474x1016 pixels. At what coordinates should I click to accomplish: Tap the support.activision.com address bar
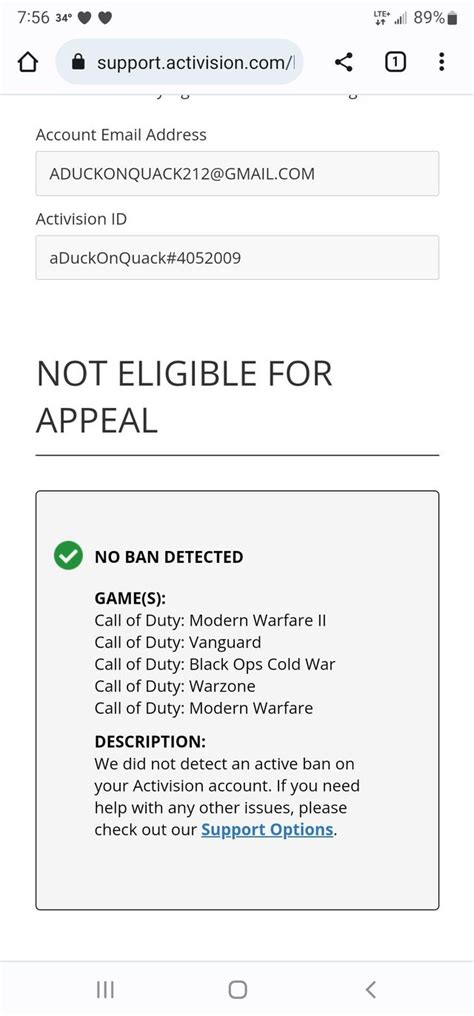pyautogui.click(x=179, y=62)
